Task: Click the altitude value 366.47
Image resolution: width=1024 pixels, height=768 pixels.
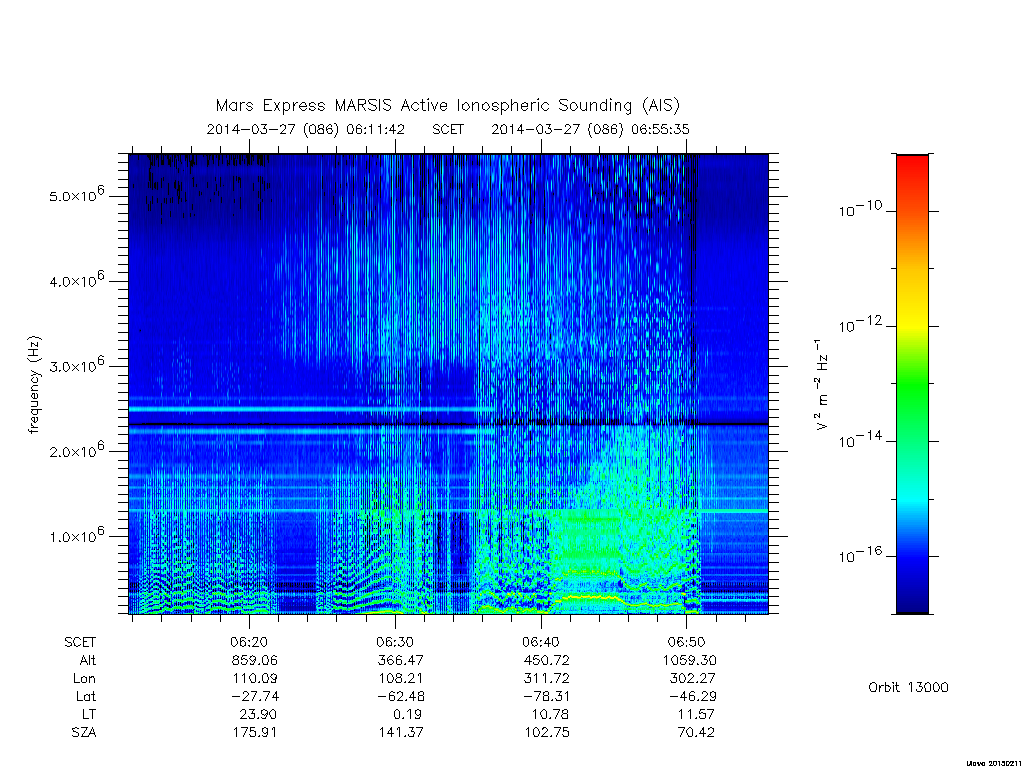Action: (400, 660)
